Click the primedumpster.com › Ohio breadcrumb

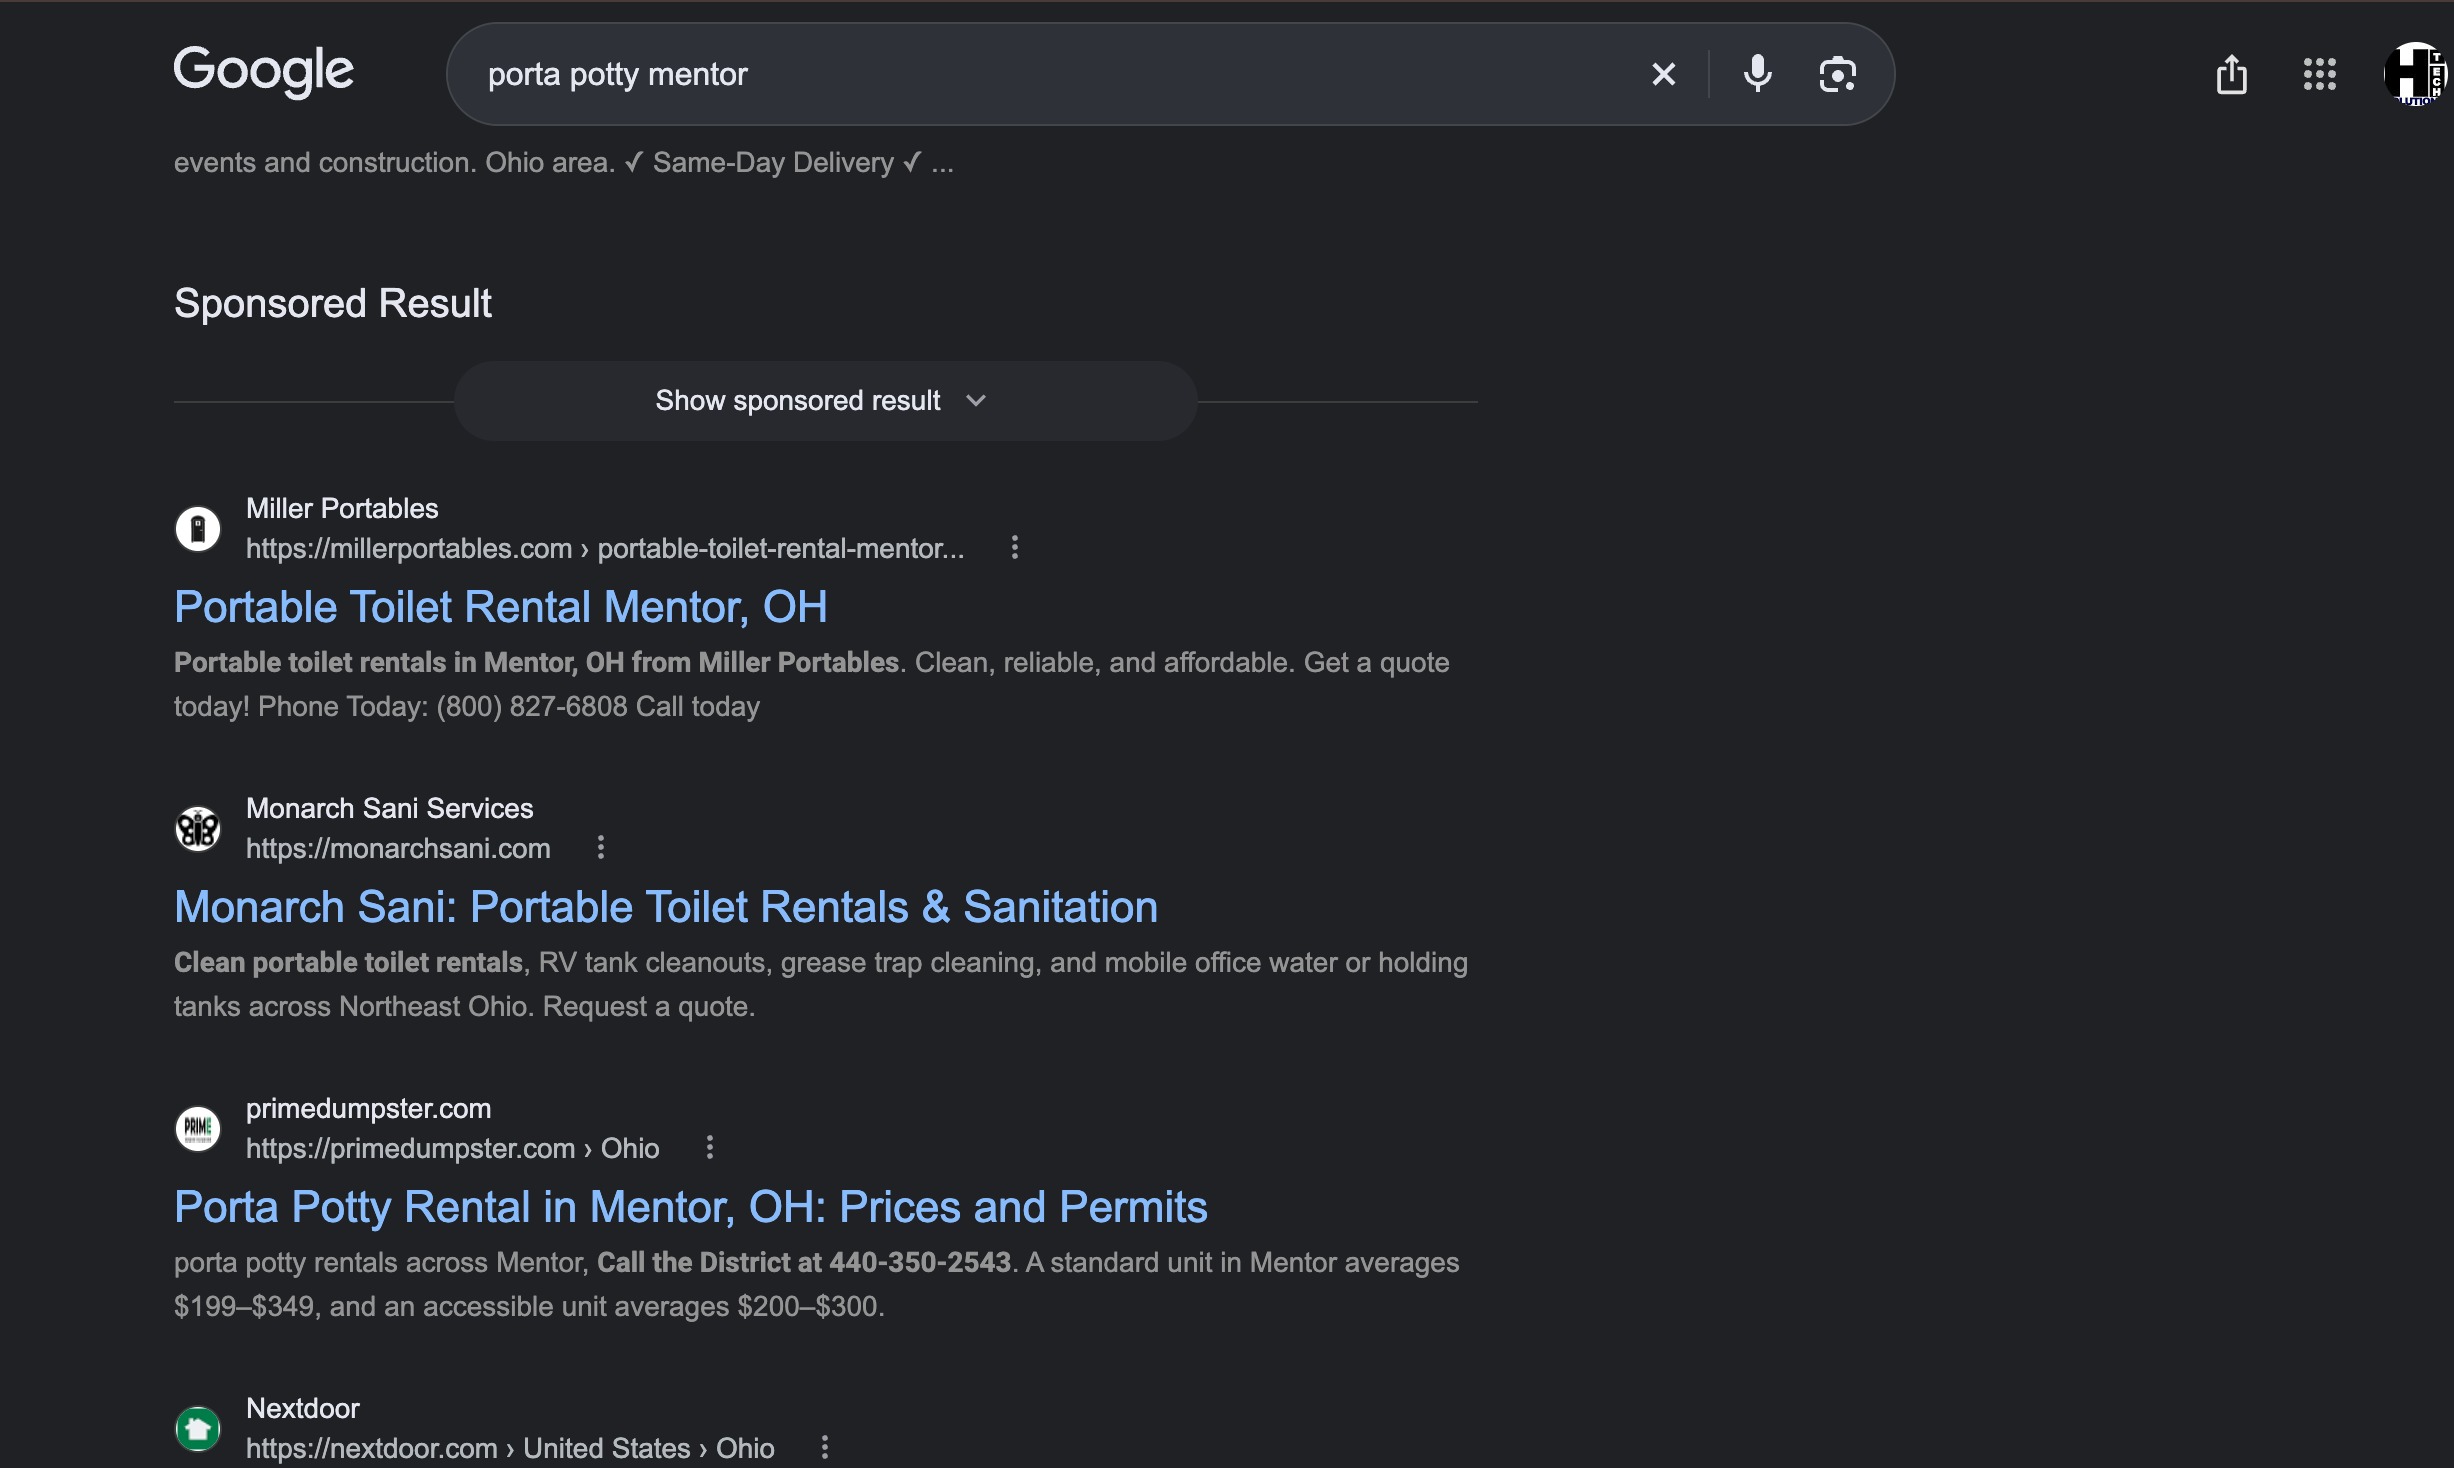452,1148
